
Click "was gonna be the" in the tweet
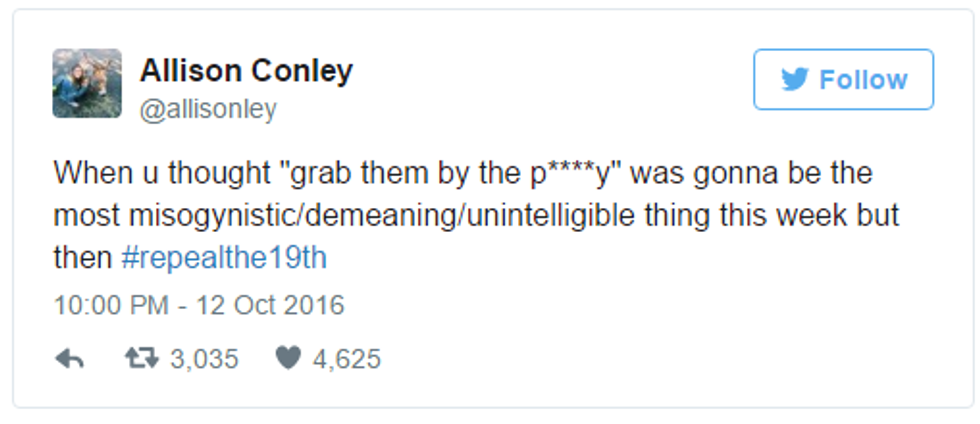pyautogui.click(x=751, y=173)
